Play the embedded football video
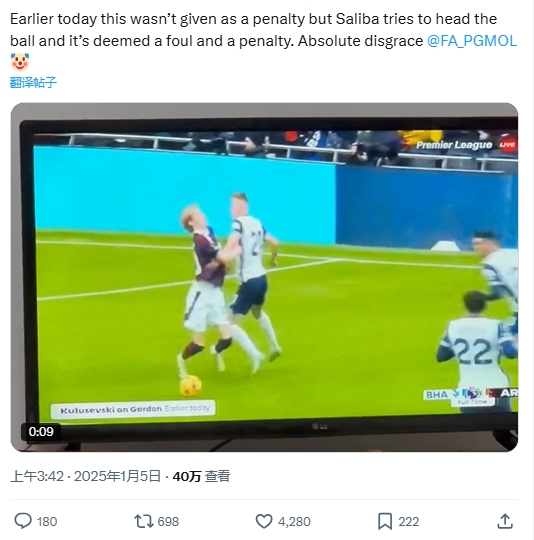Viewport: 534px width, 540px height. pyautogui.click(x=264, y=277)
